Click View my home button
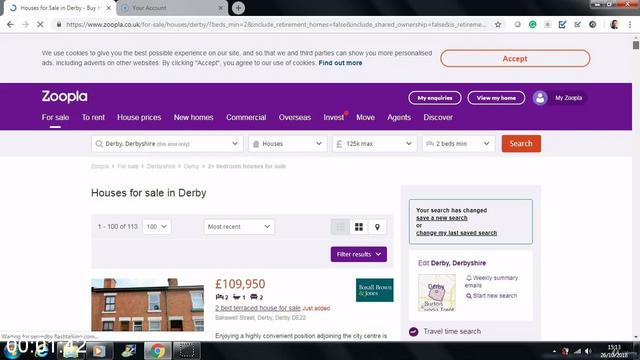 click(496, 98)
